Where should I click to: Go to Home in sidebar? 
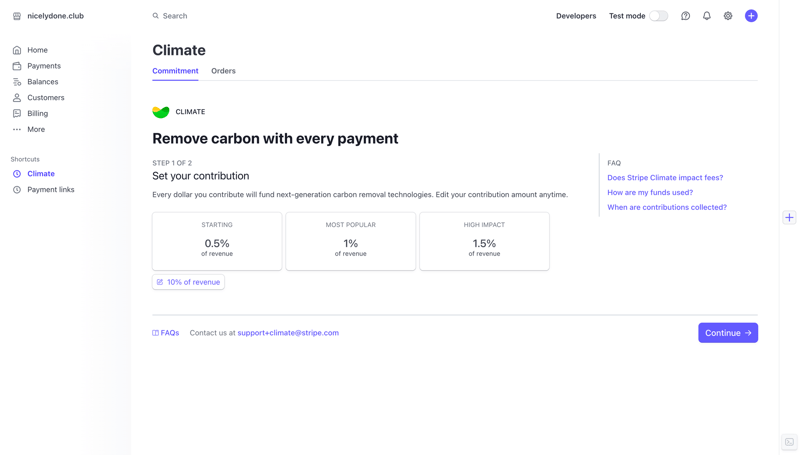click(37, 50)
